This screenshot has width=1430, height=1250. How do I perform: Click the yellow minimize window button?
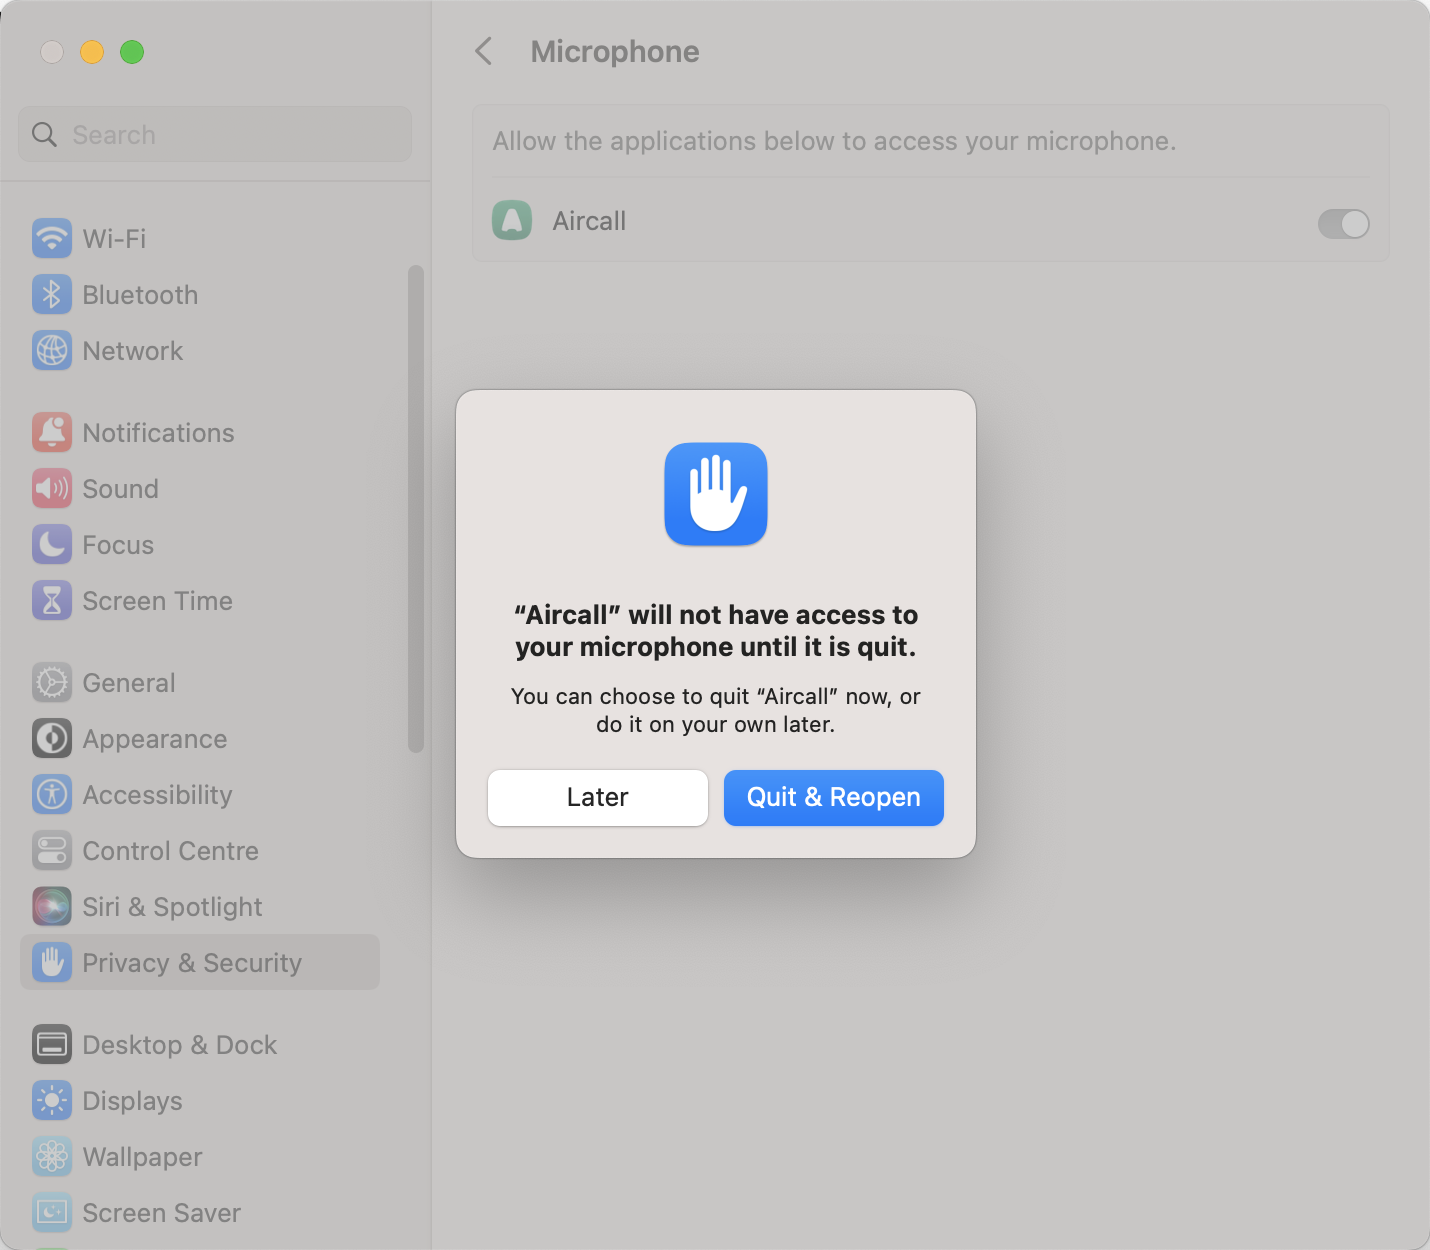92,52
